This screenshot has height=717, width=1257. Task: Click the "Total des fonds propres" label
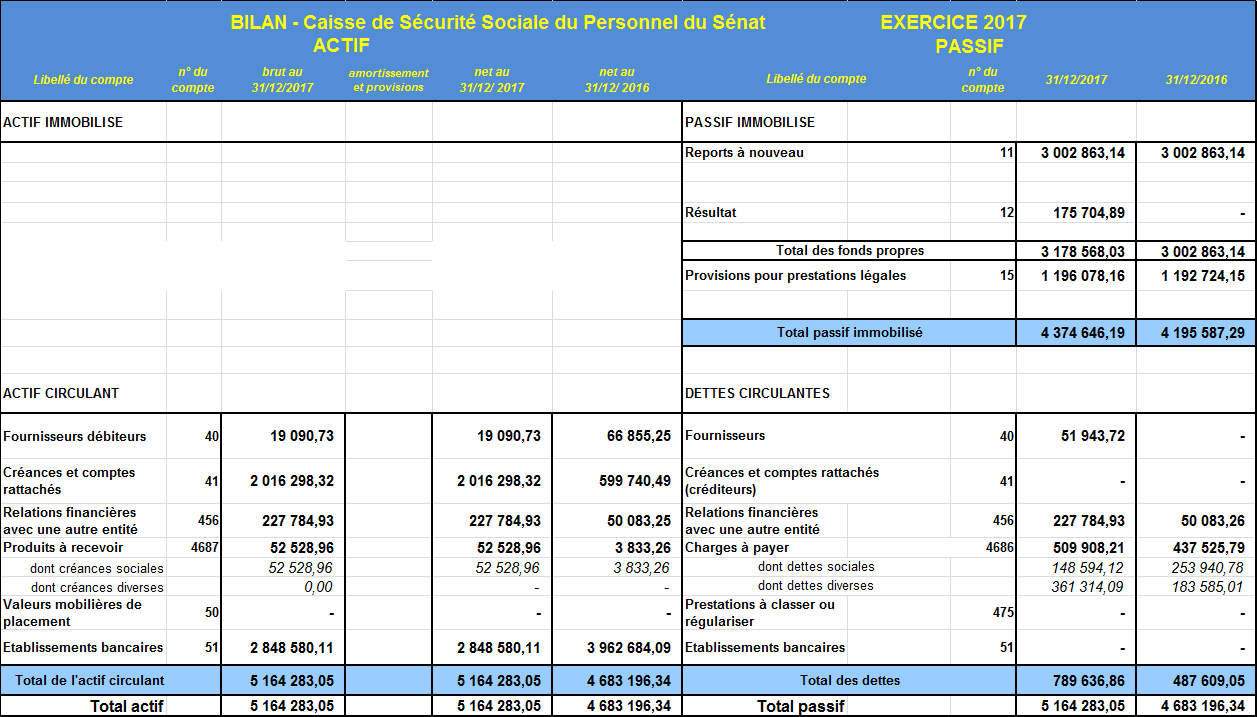tap(849, 251)
